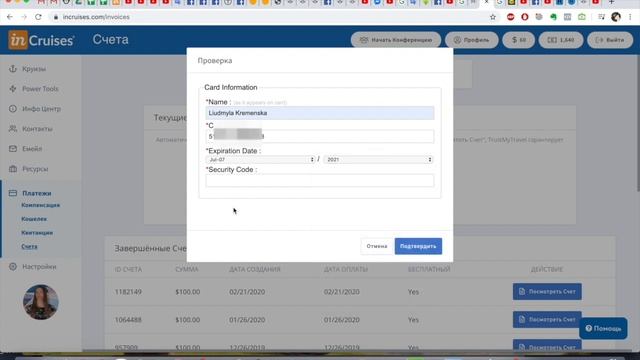Click the Выйти logout button
Viewport: 640px width, 360px height.
click(610, 40)
